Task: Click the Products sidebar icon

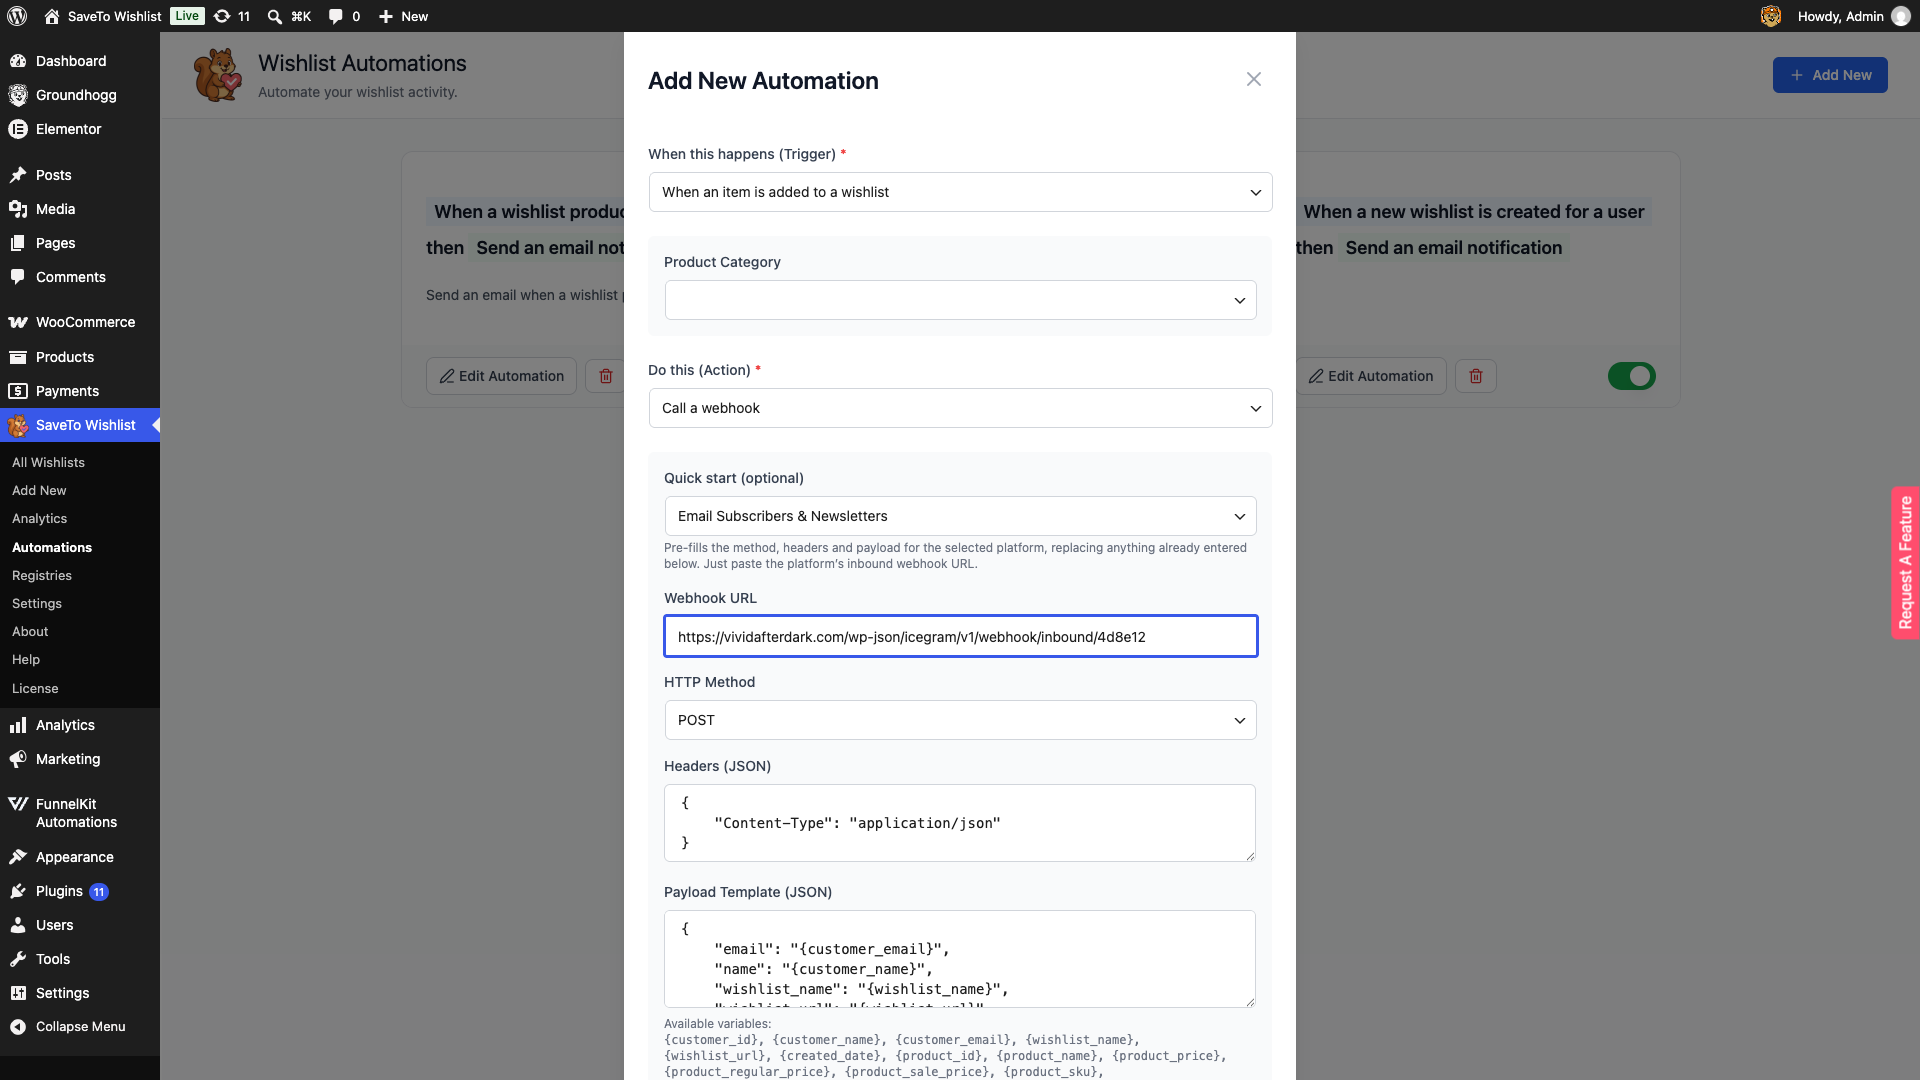Action: (18, 357)
